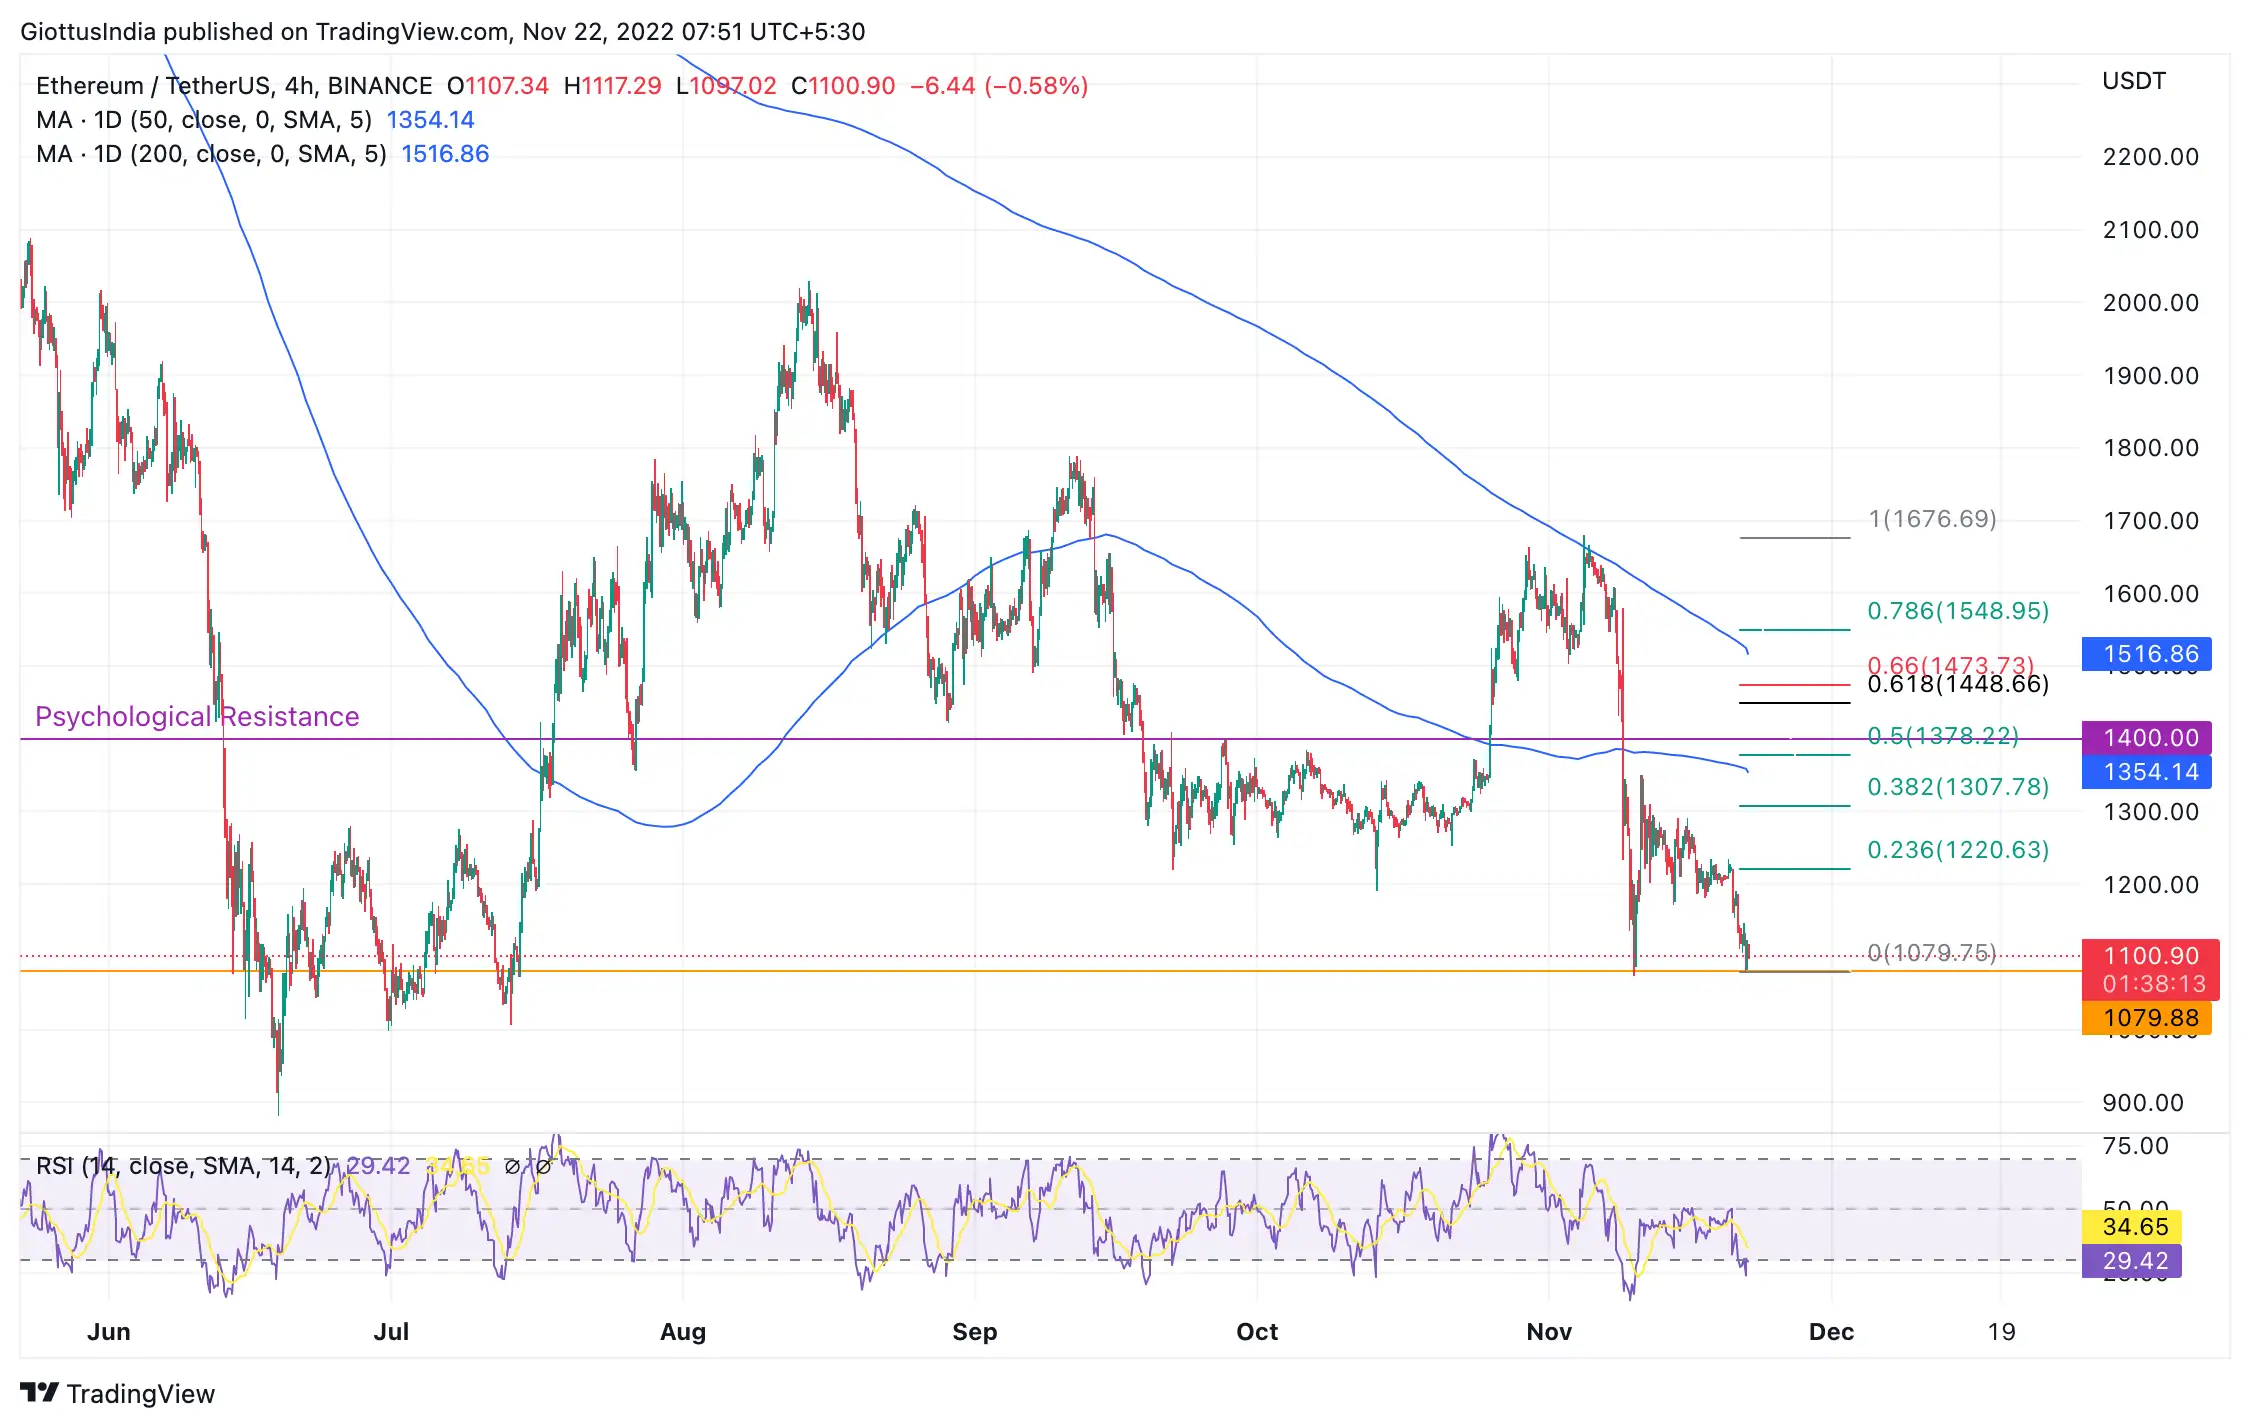Click the TradingView logo at bottom left
This screenshot has width=2250, height=1428.
[117, 1393]
